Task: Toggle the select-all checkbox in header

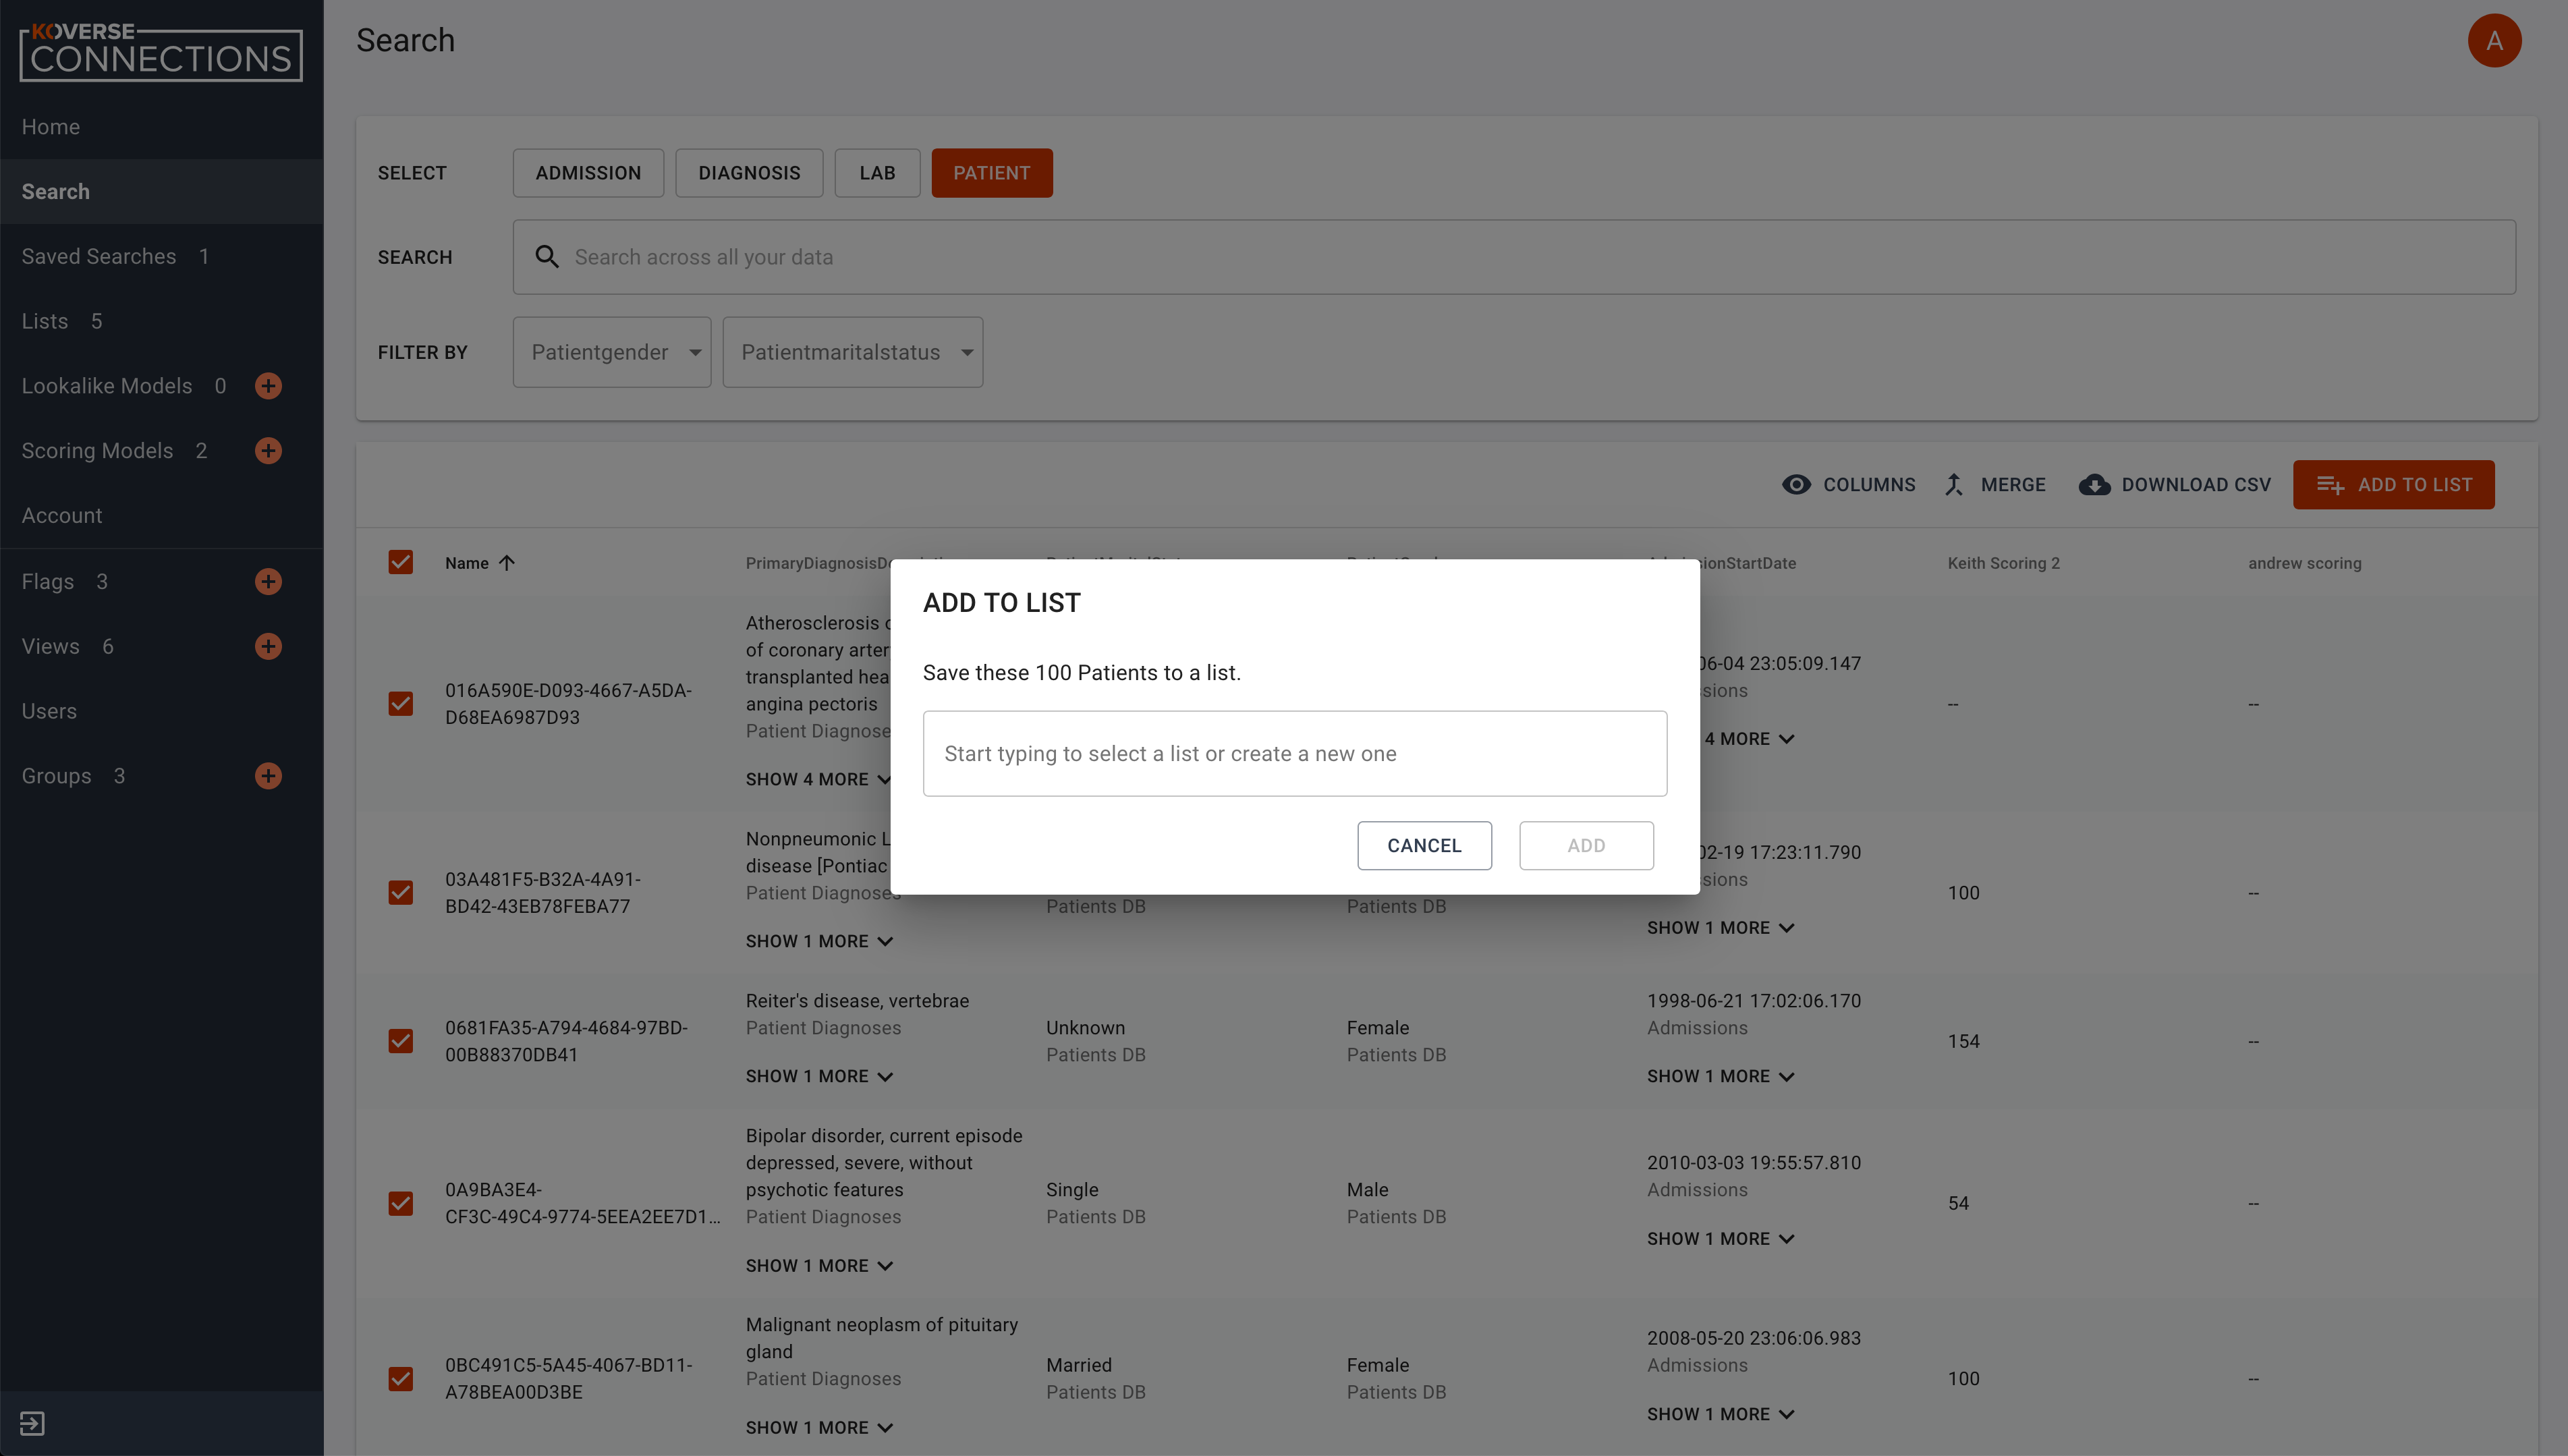Action: tap(401, 562)
